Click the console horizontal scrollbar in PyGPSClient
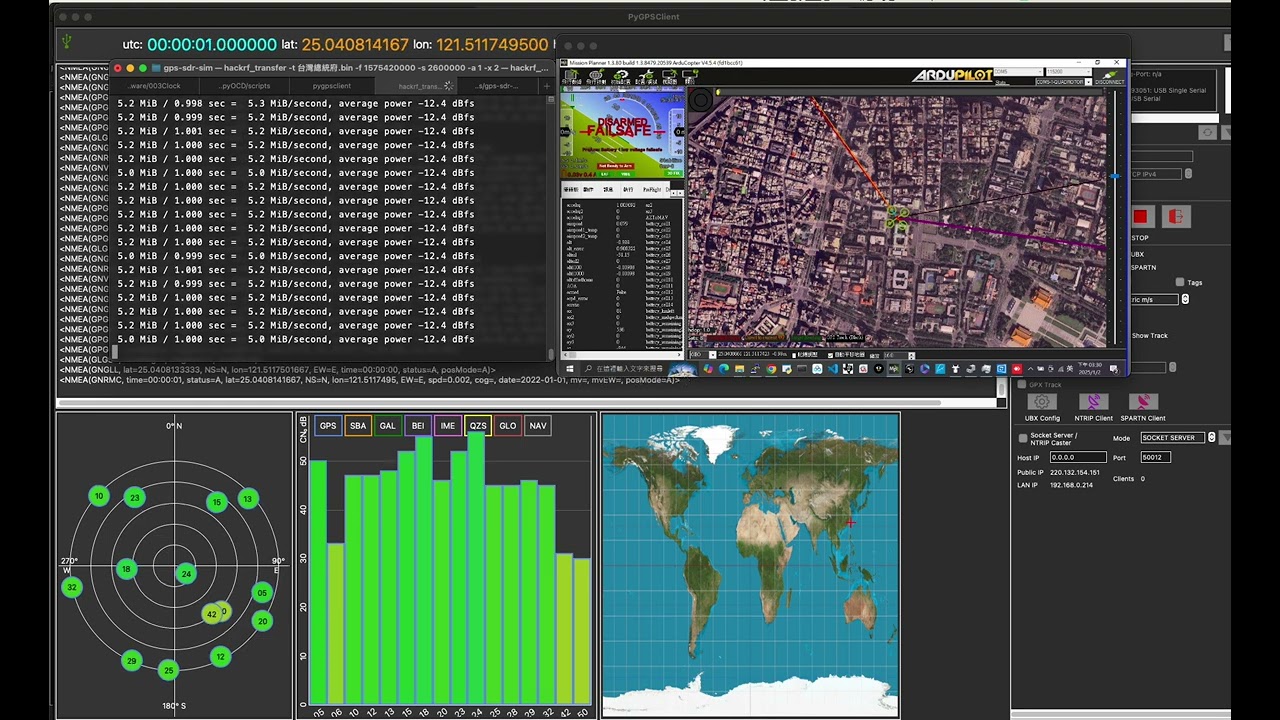Image resolution: width=1280 pixels, height=720 pixels. point(497,403)
